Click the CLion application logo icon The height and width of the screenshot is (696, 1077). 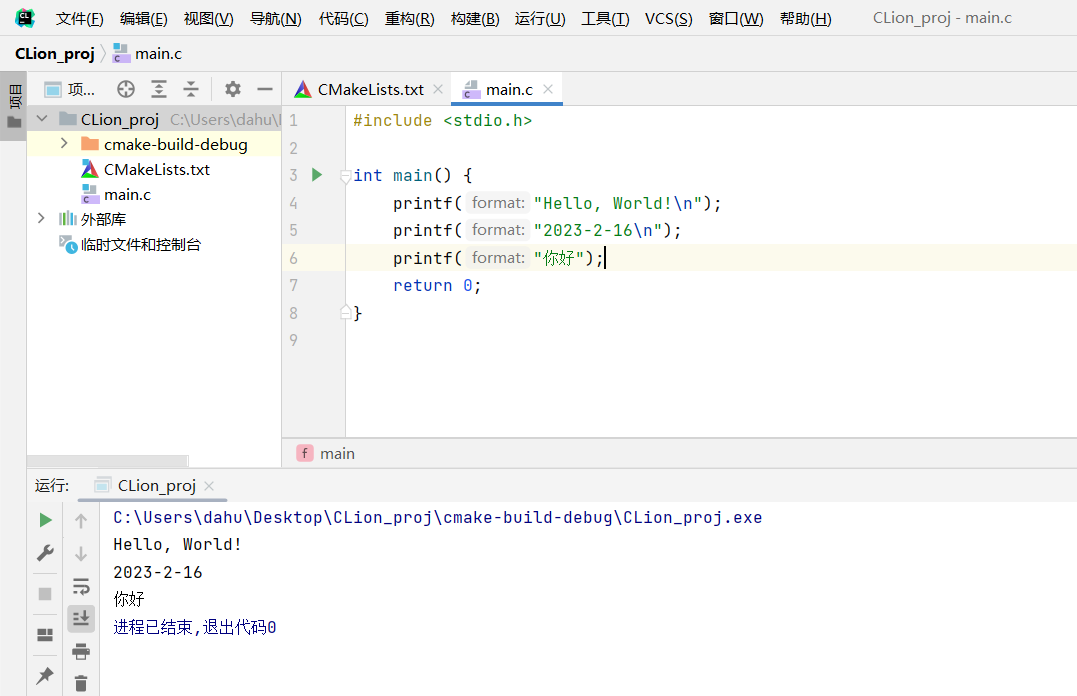25,18
